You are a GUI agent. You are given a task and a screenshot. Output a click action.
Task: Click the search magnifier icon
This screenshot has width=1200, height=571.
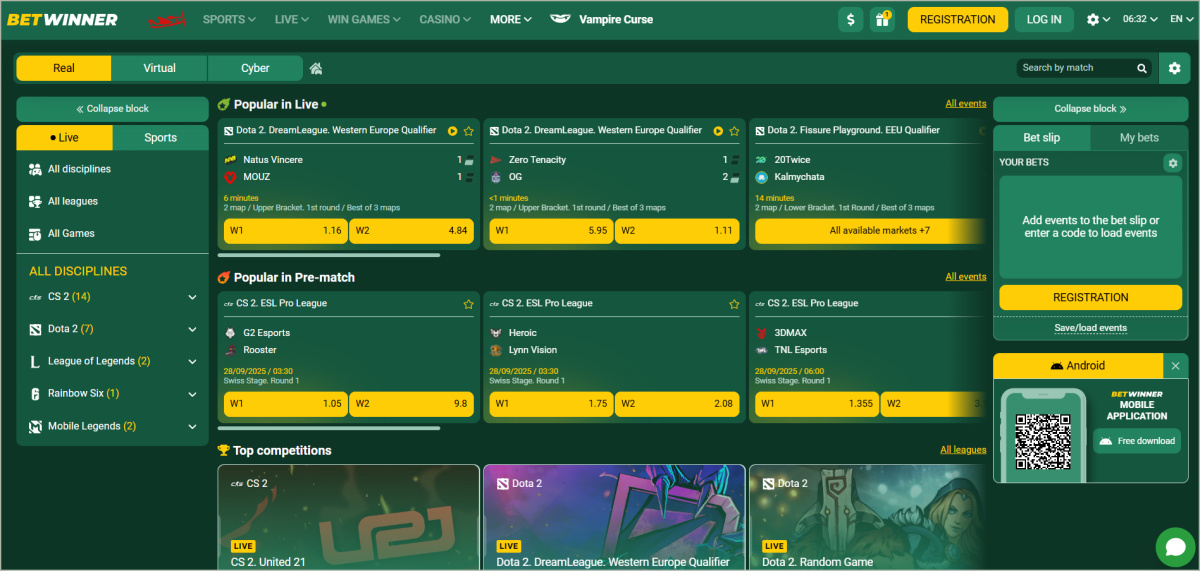click(1141, 68)
